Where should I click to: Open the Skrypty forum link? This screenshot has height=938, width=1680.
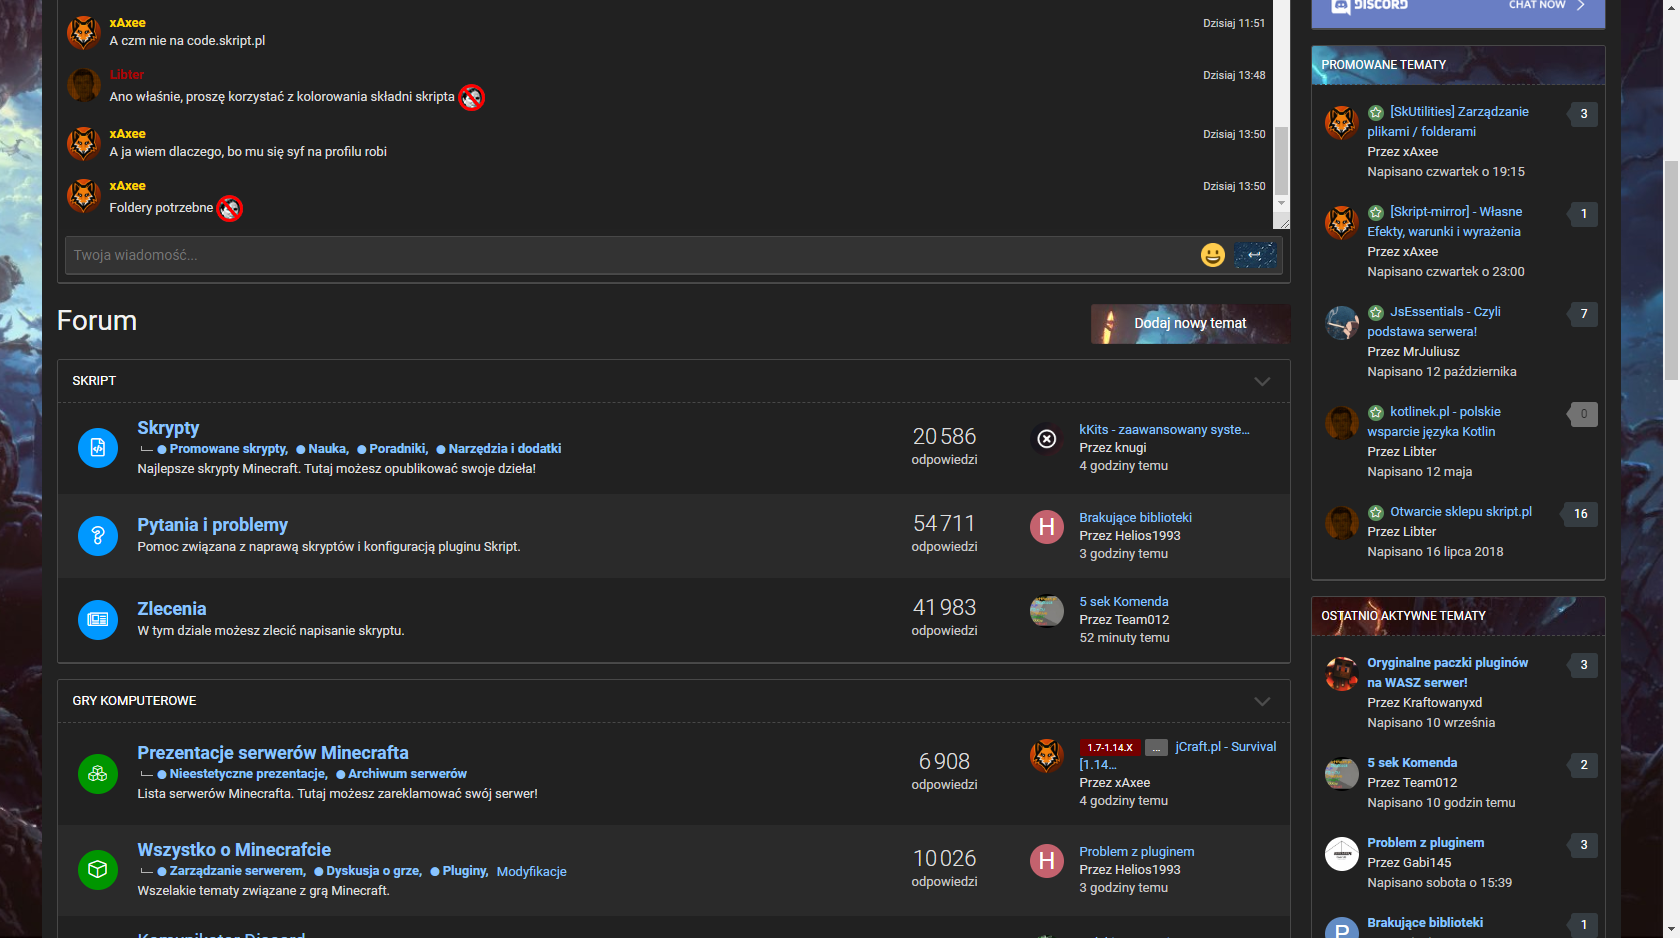[x=168, y=428]
